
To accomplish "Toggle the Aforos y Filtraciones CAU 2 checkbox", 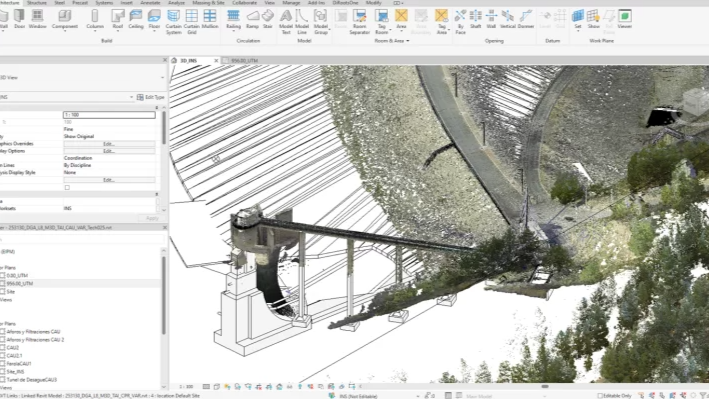I will 3,340.
